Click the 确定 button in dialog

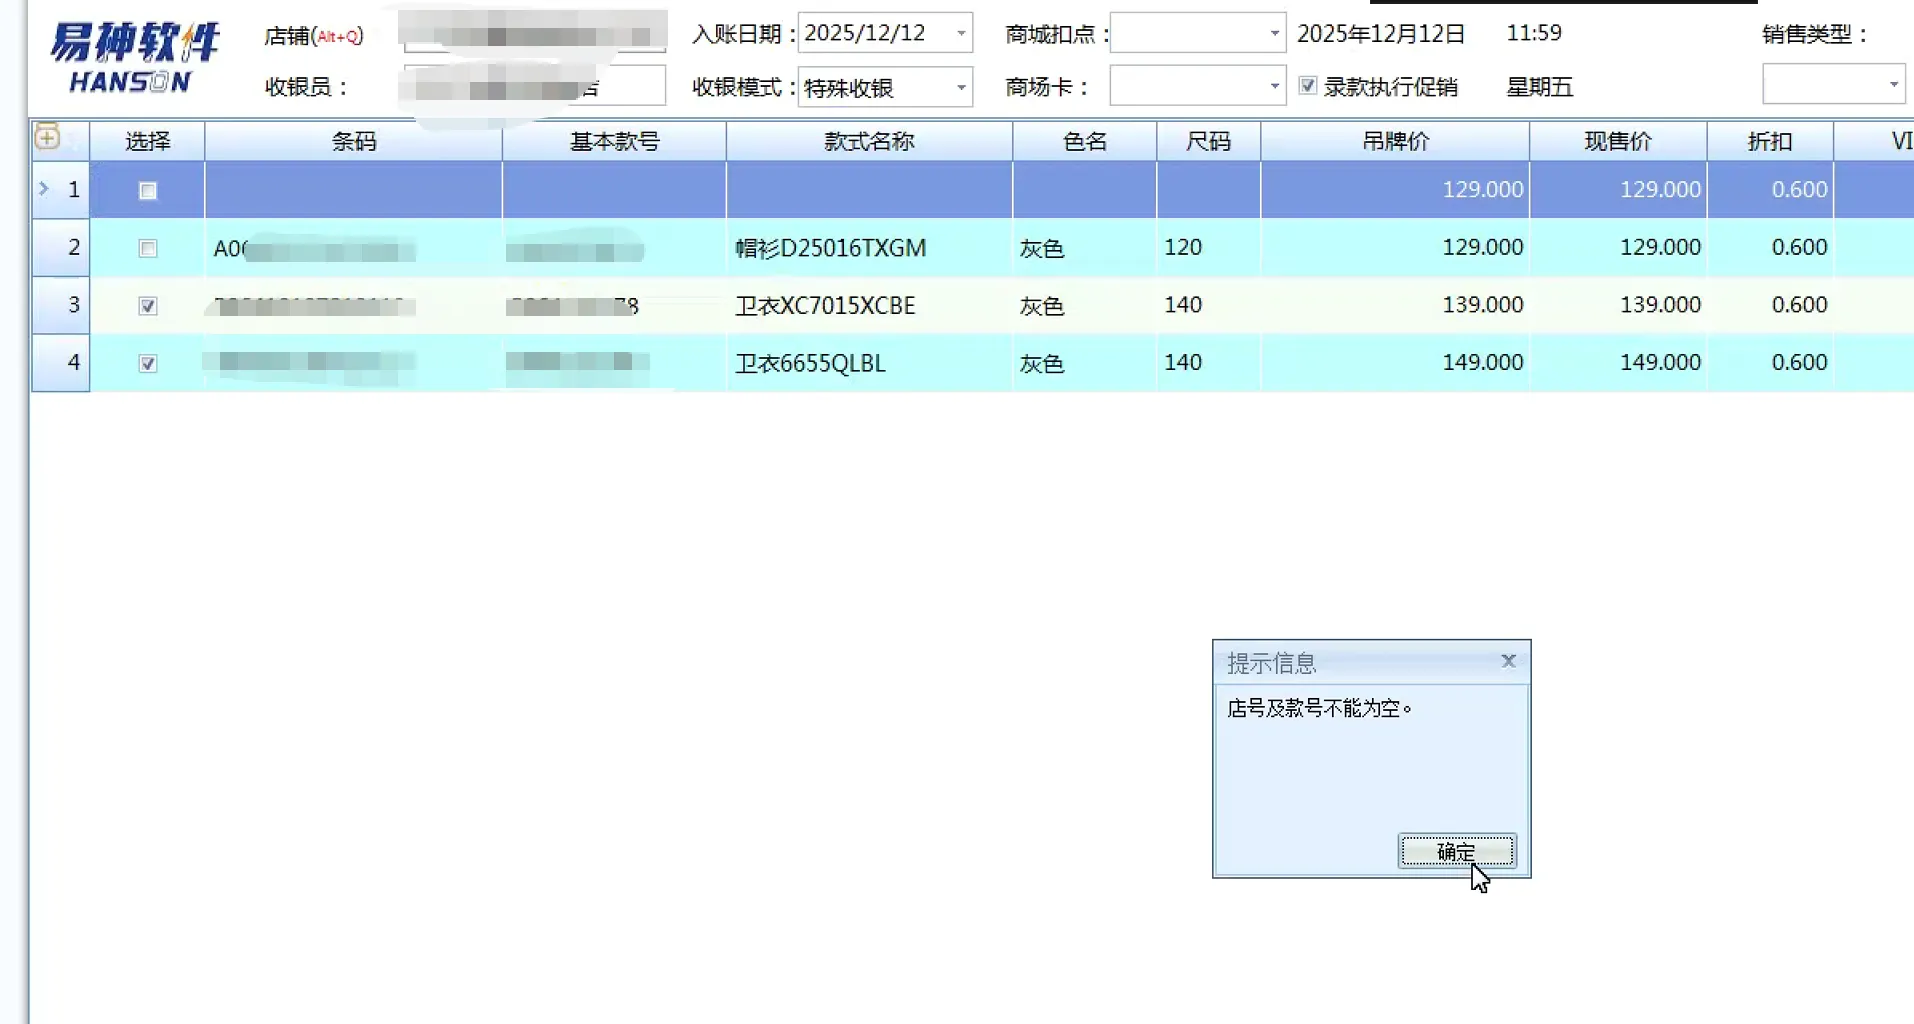coord(1456,851)
